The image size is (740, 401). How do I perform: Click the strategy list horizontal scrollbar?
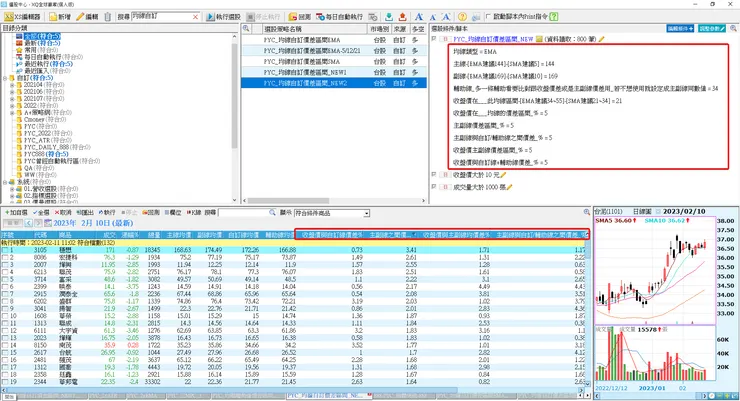289,200
